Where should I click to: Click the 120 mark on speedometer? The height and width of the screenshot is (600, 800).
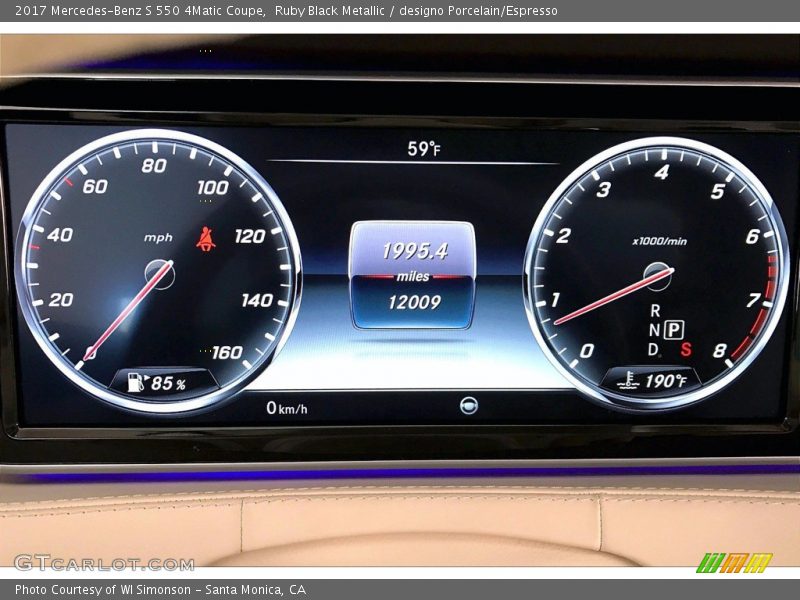coord(250,236)
